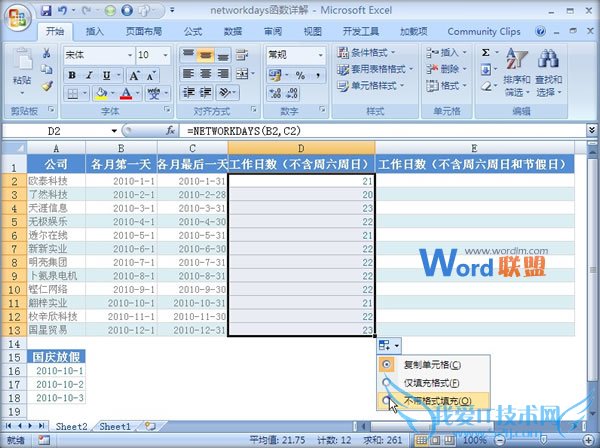
Task: Open the 数据 ribbon tab
Action: coord(233,31)
